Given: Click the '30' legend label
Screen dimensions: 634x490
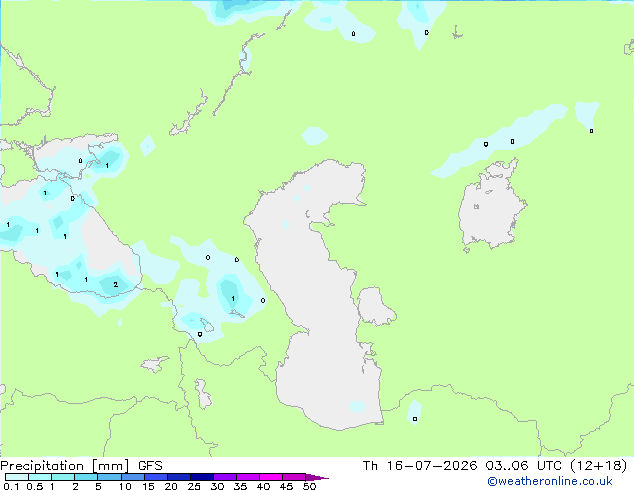Looking at the screenshot, I should (217, 486).
